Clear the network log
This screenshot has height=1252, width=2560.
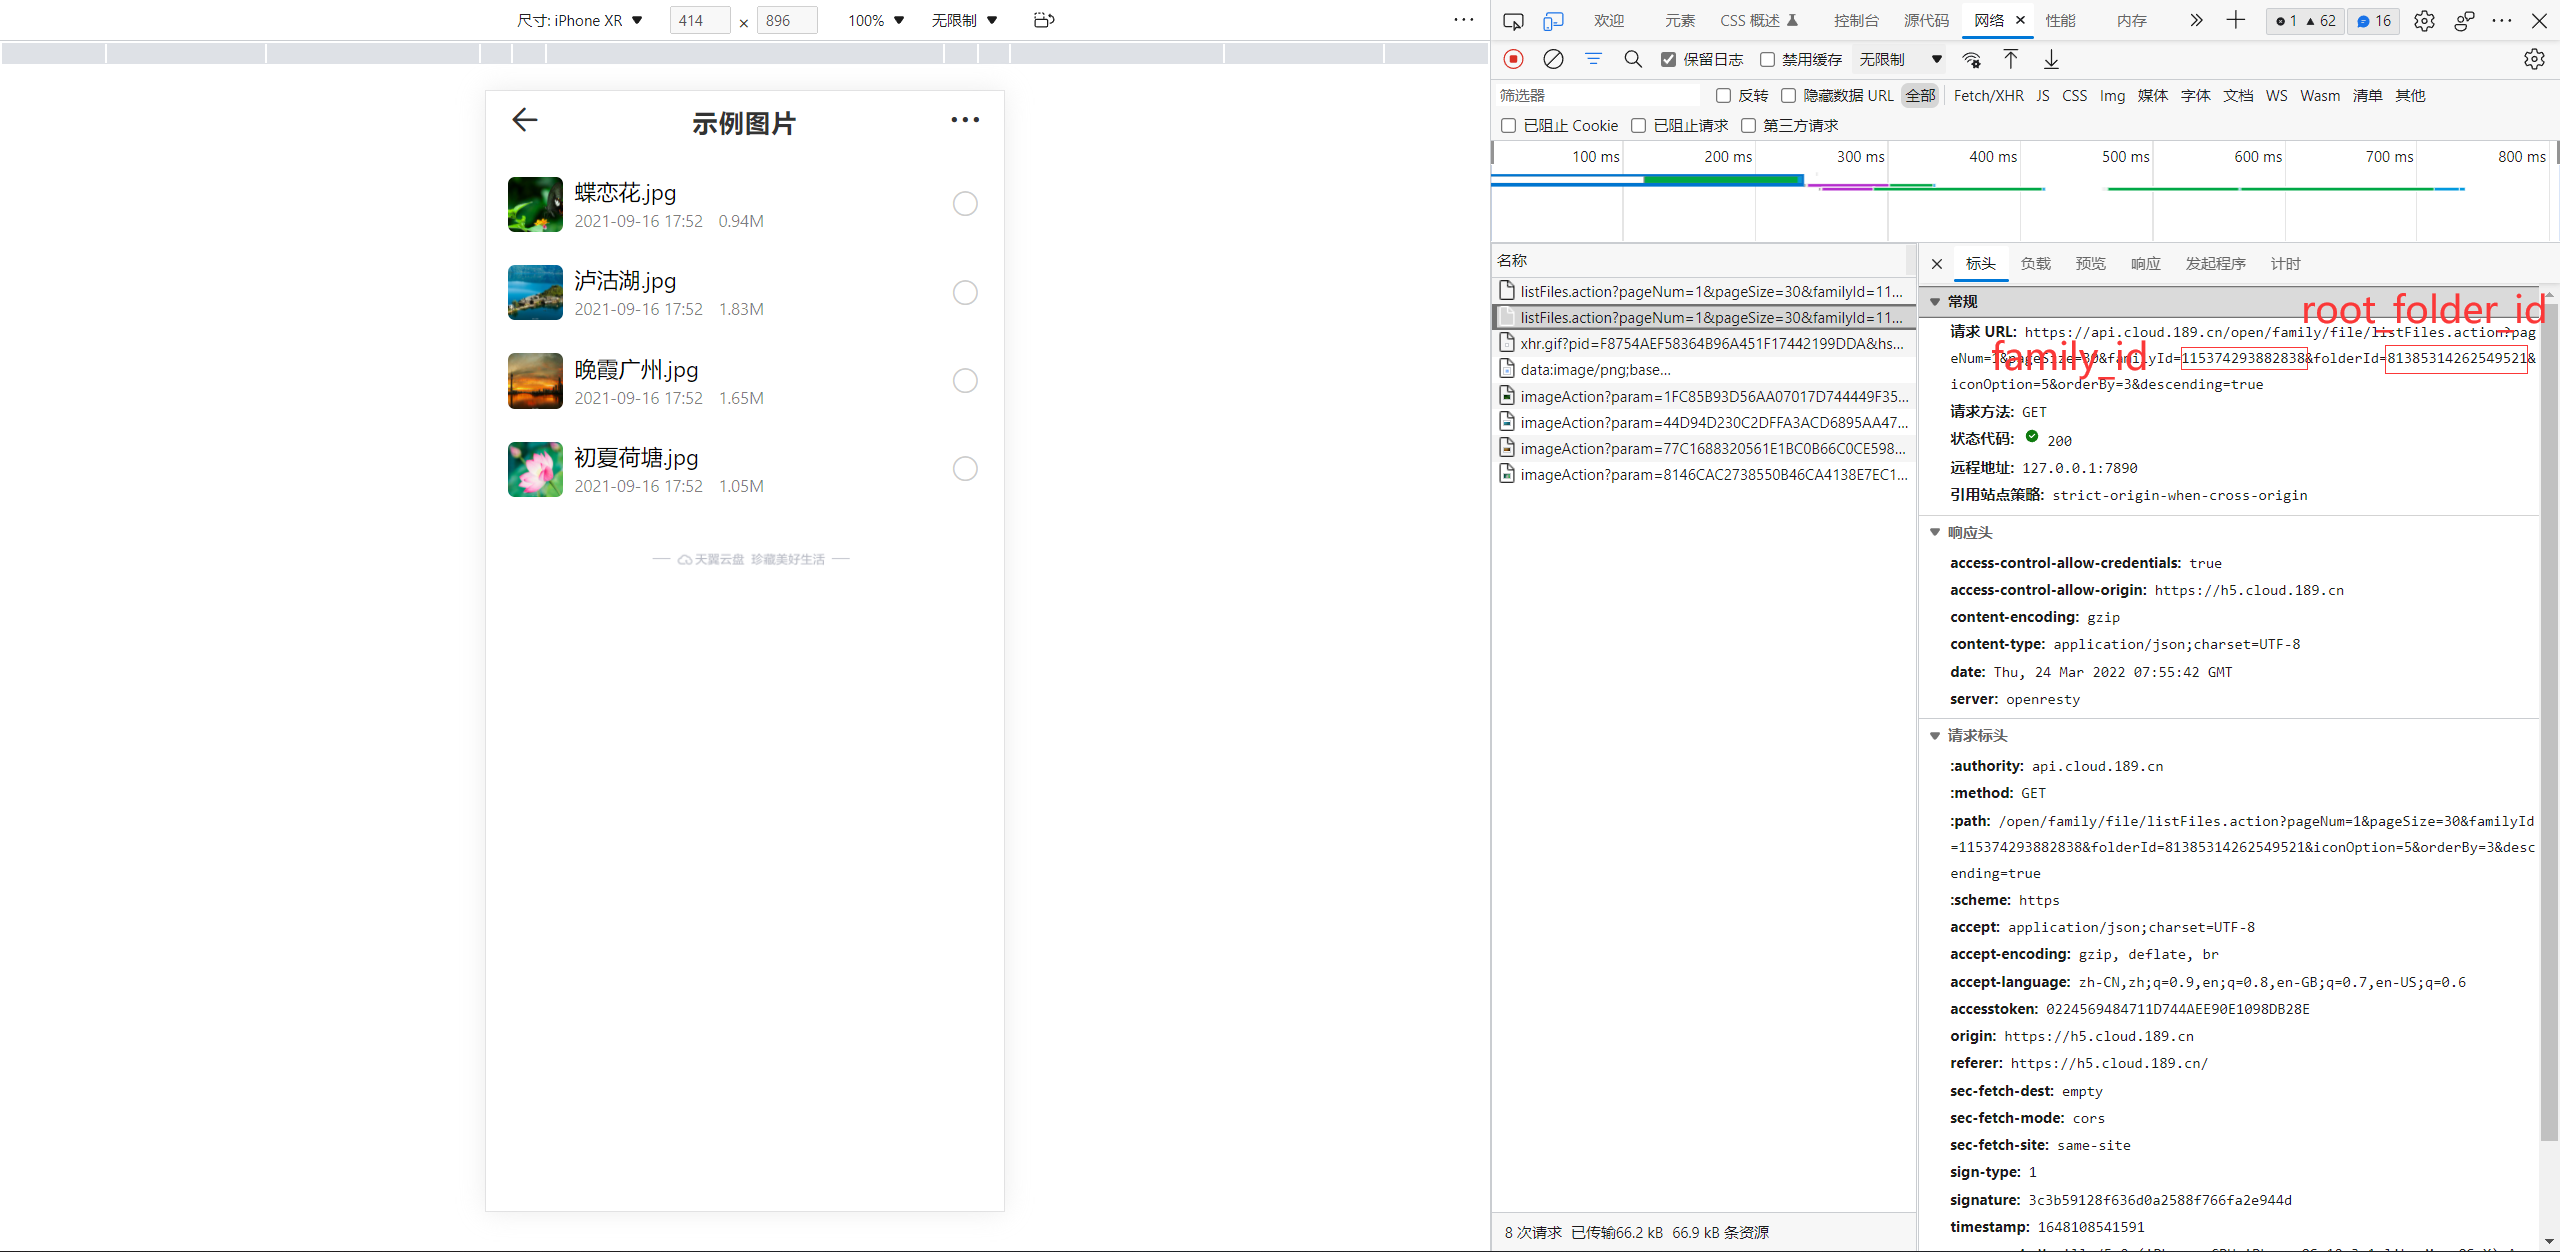[x=1553, y=59]
